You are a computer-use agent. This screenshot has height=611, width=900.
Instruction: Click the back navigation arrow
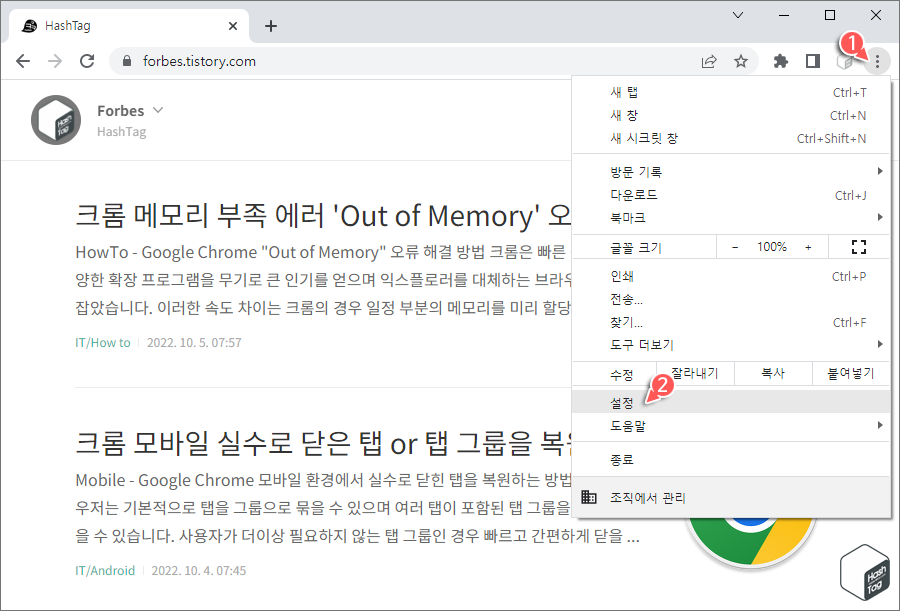tap(23, 61)
